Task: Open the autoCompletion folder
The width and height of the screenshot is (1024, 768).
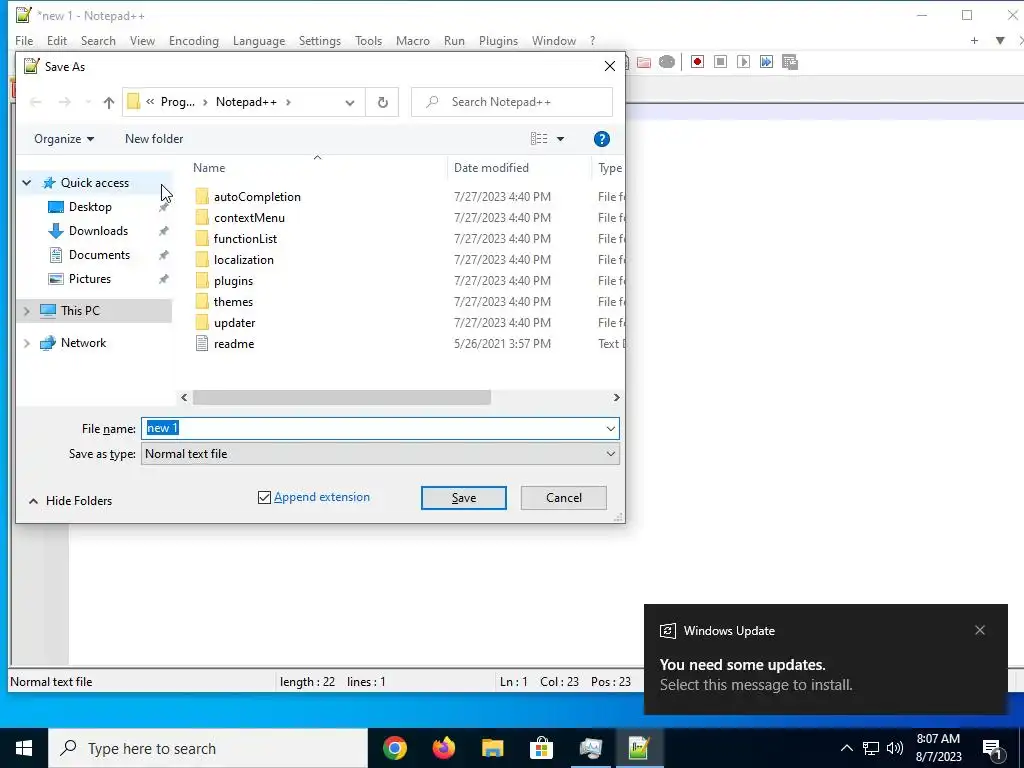Action: [257, 197]
